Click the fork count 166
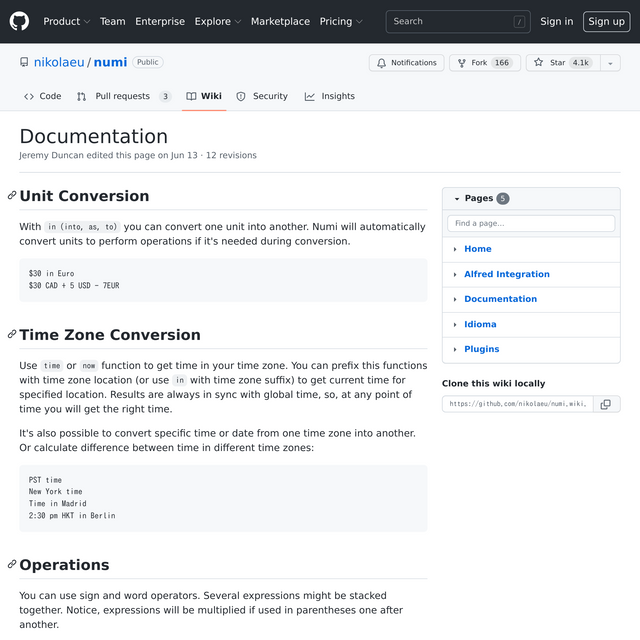The height and width of the screenshot is (640, 640). [502, 63]
